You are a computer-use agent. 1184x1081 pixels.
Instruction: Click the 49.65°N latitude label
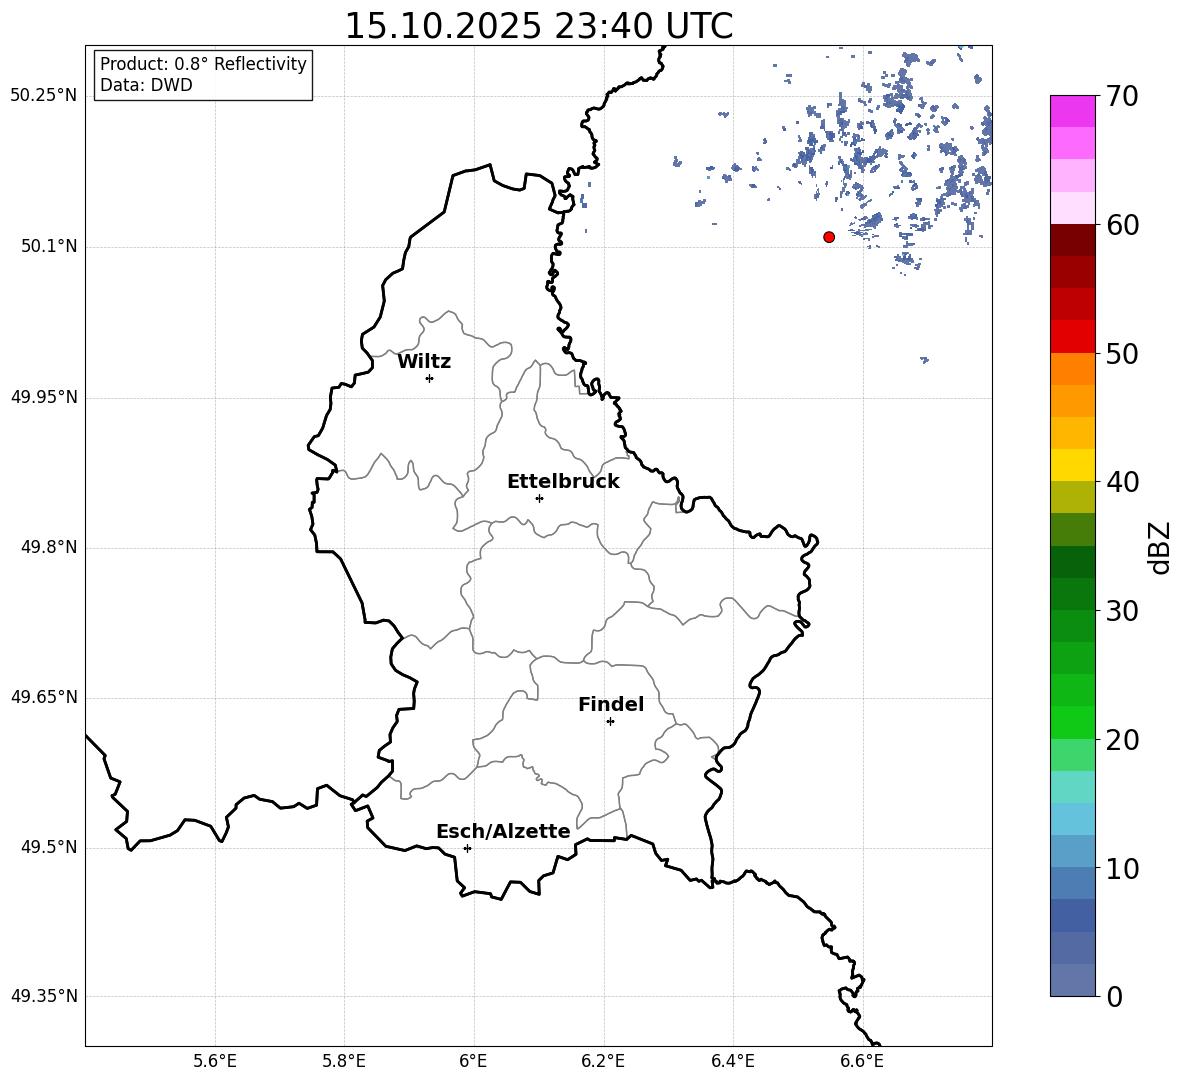point(44,697)
